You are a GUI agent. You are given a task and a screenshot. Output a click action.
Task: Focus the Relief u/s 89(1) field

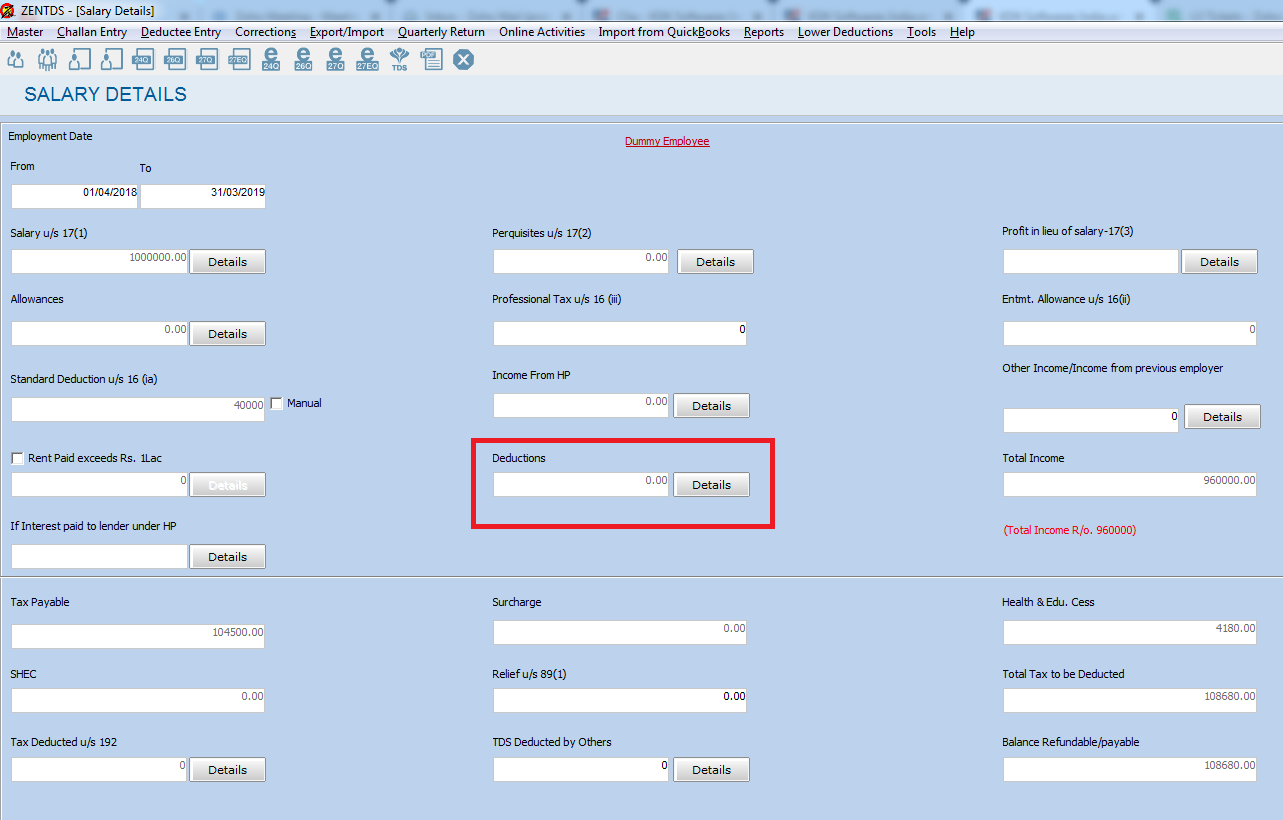pyautogui.click(x=620, y=701)
